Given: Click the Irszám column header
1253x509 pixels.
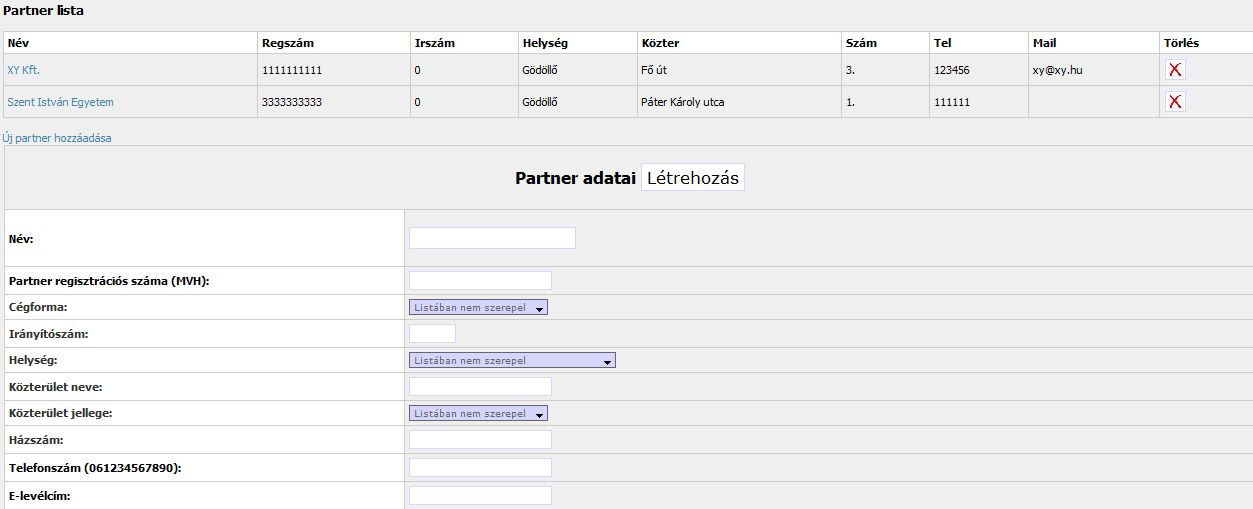Looking at the screenshot, I should [x=464, y=43].
